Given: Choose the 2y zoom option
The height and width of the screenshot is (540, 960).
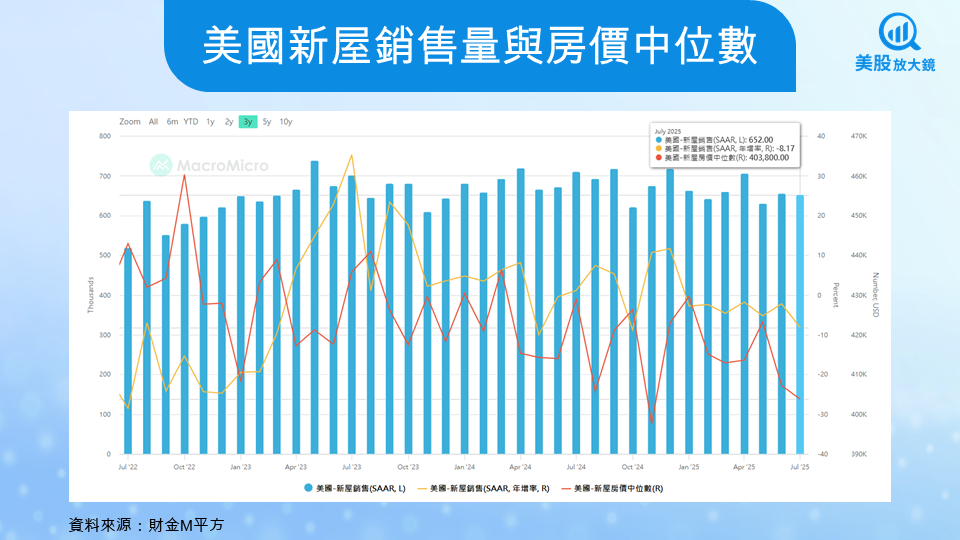Looking at the screenshot, I should 228,122.
